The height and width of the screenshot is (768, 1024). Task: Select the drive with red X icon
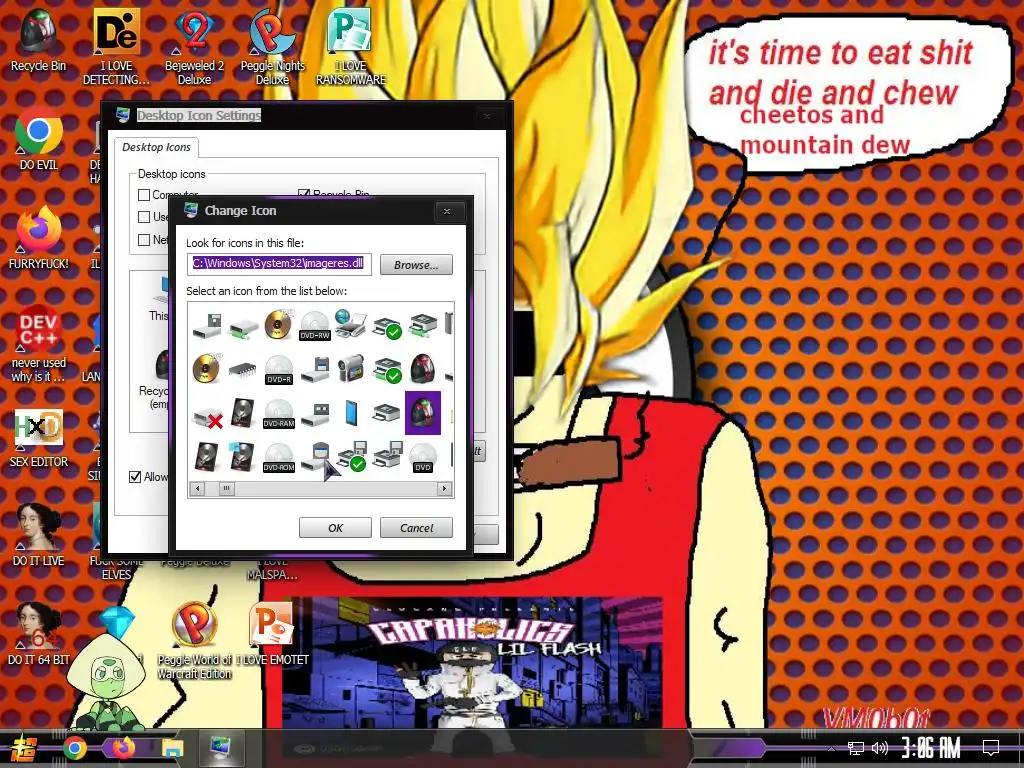pos(208,417)
